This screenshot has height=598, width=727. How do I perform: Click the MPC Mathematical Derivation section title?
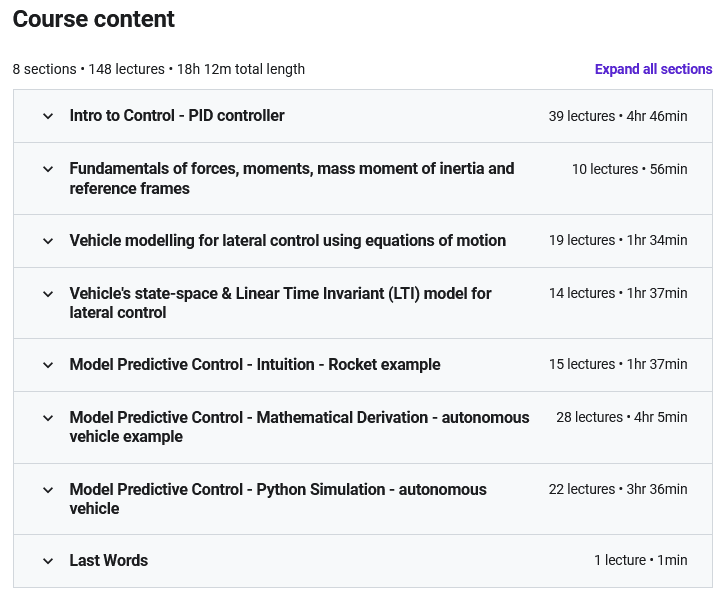tap(299, 427)
